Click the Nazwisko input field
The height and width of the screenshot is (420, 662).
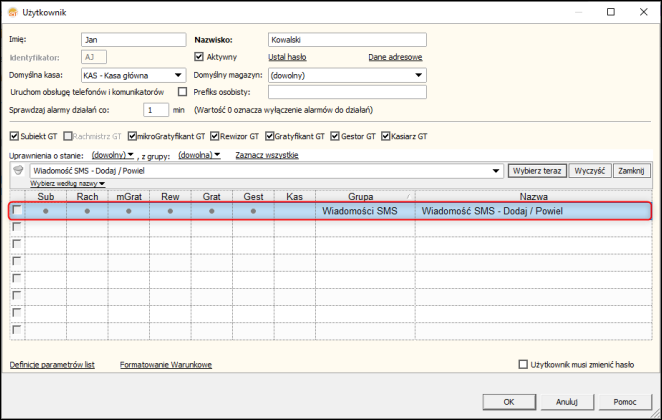(347, 40)
